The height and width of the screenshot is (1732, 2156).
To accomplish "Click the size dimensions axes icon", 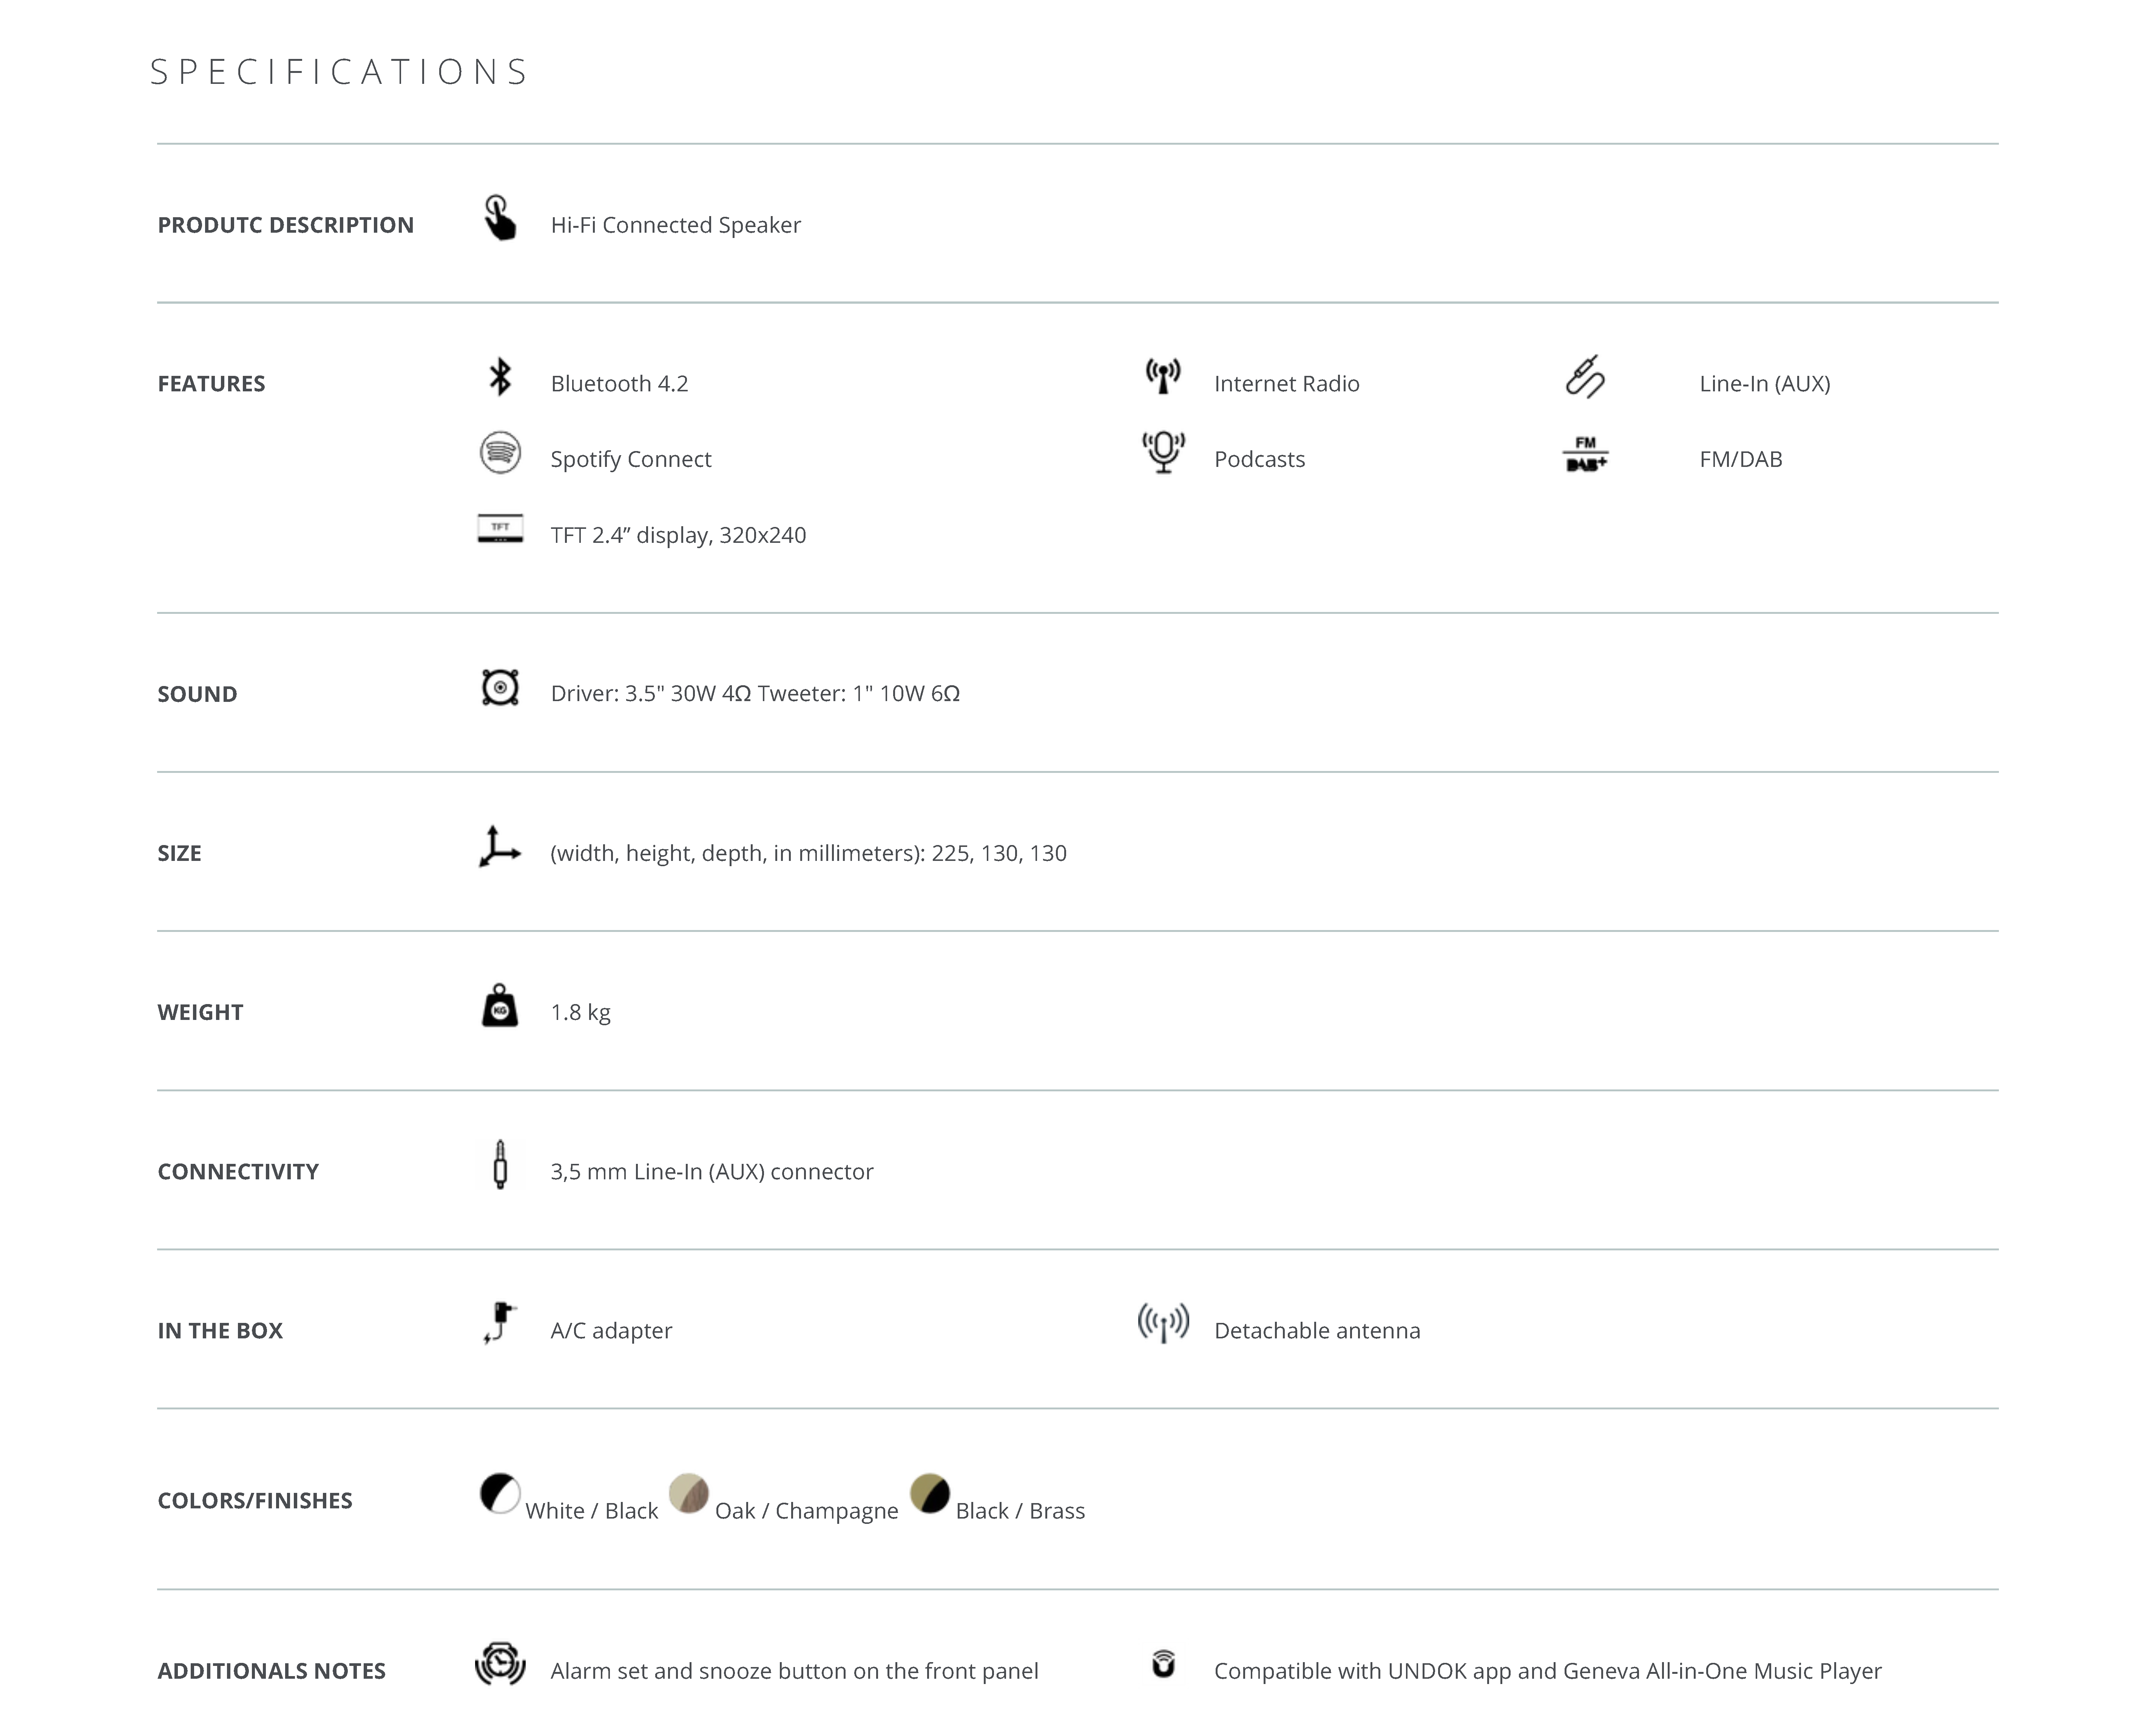I will point(499,847).
